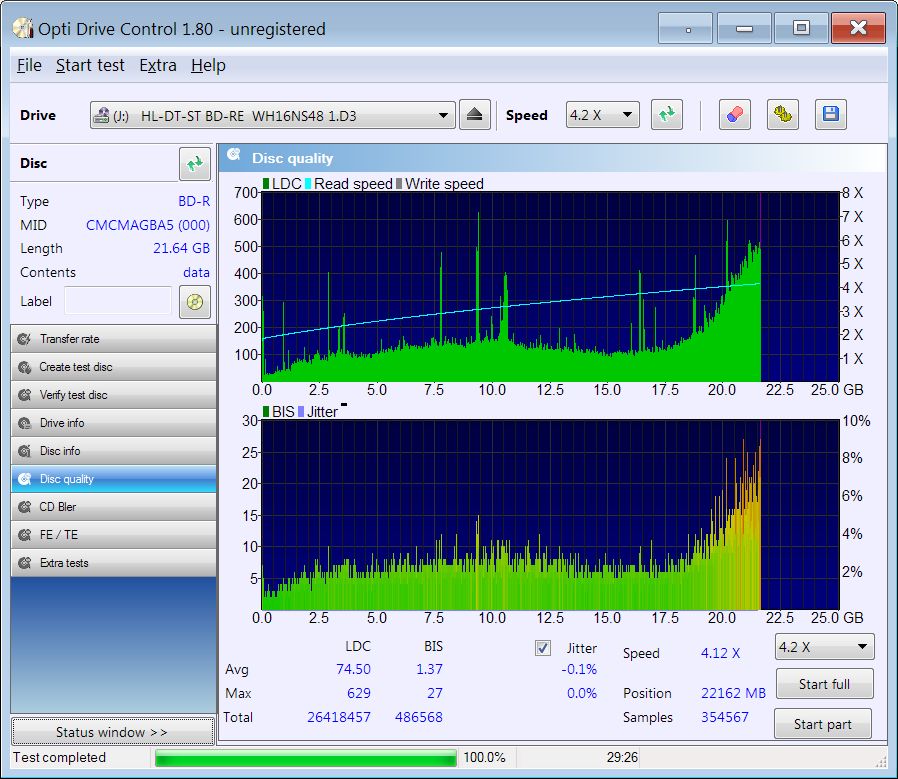Click the LDC graph area

550,287
